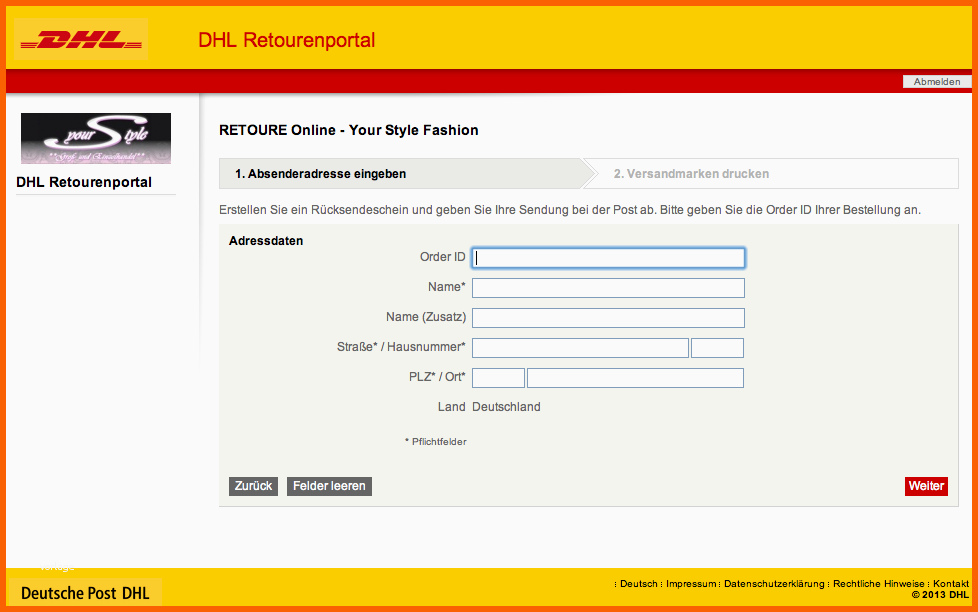The image size is (978, 612).
Task: Click RETOURE Online - Your Style Fashion heading
Action: [349, 130]
